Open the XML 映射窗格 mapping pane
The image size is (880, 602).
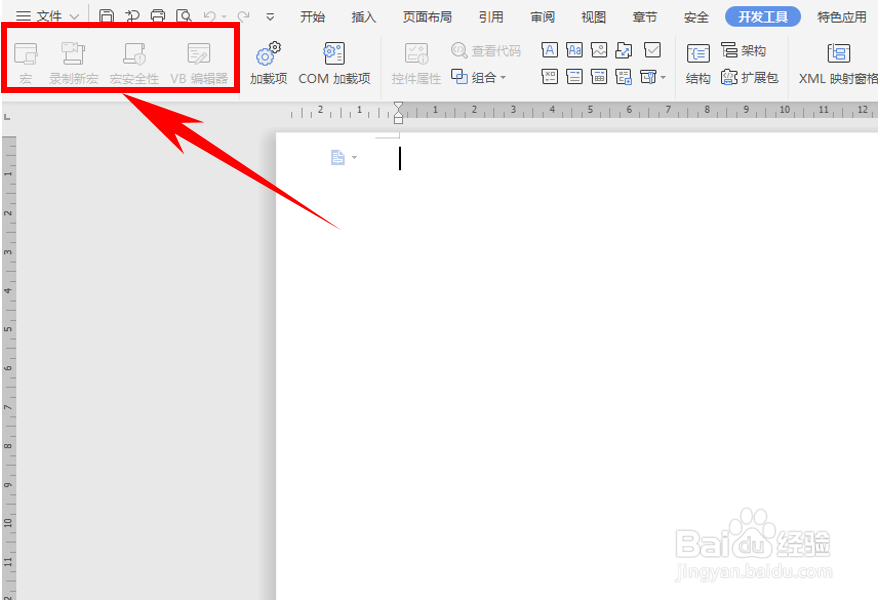[x=838, y=63]
